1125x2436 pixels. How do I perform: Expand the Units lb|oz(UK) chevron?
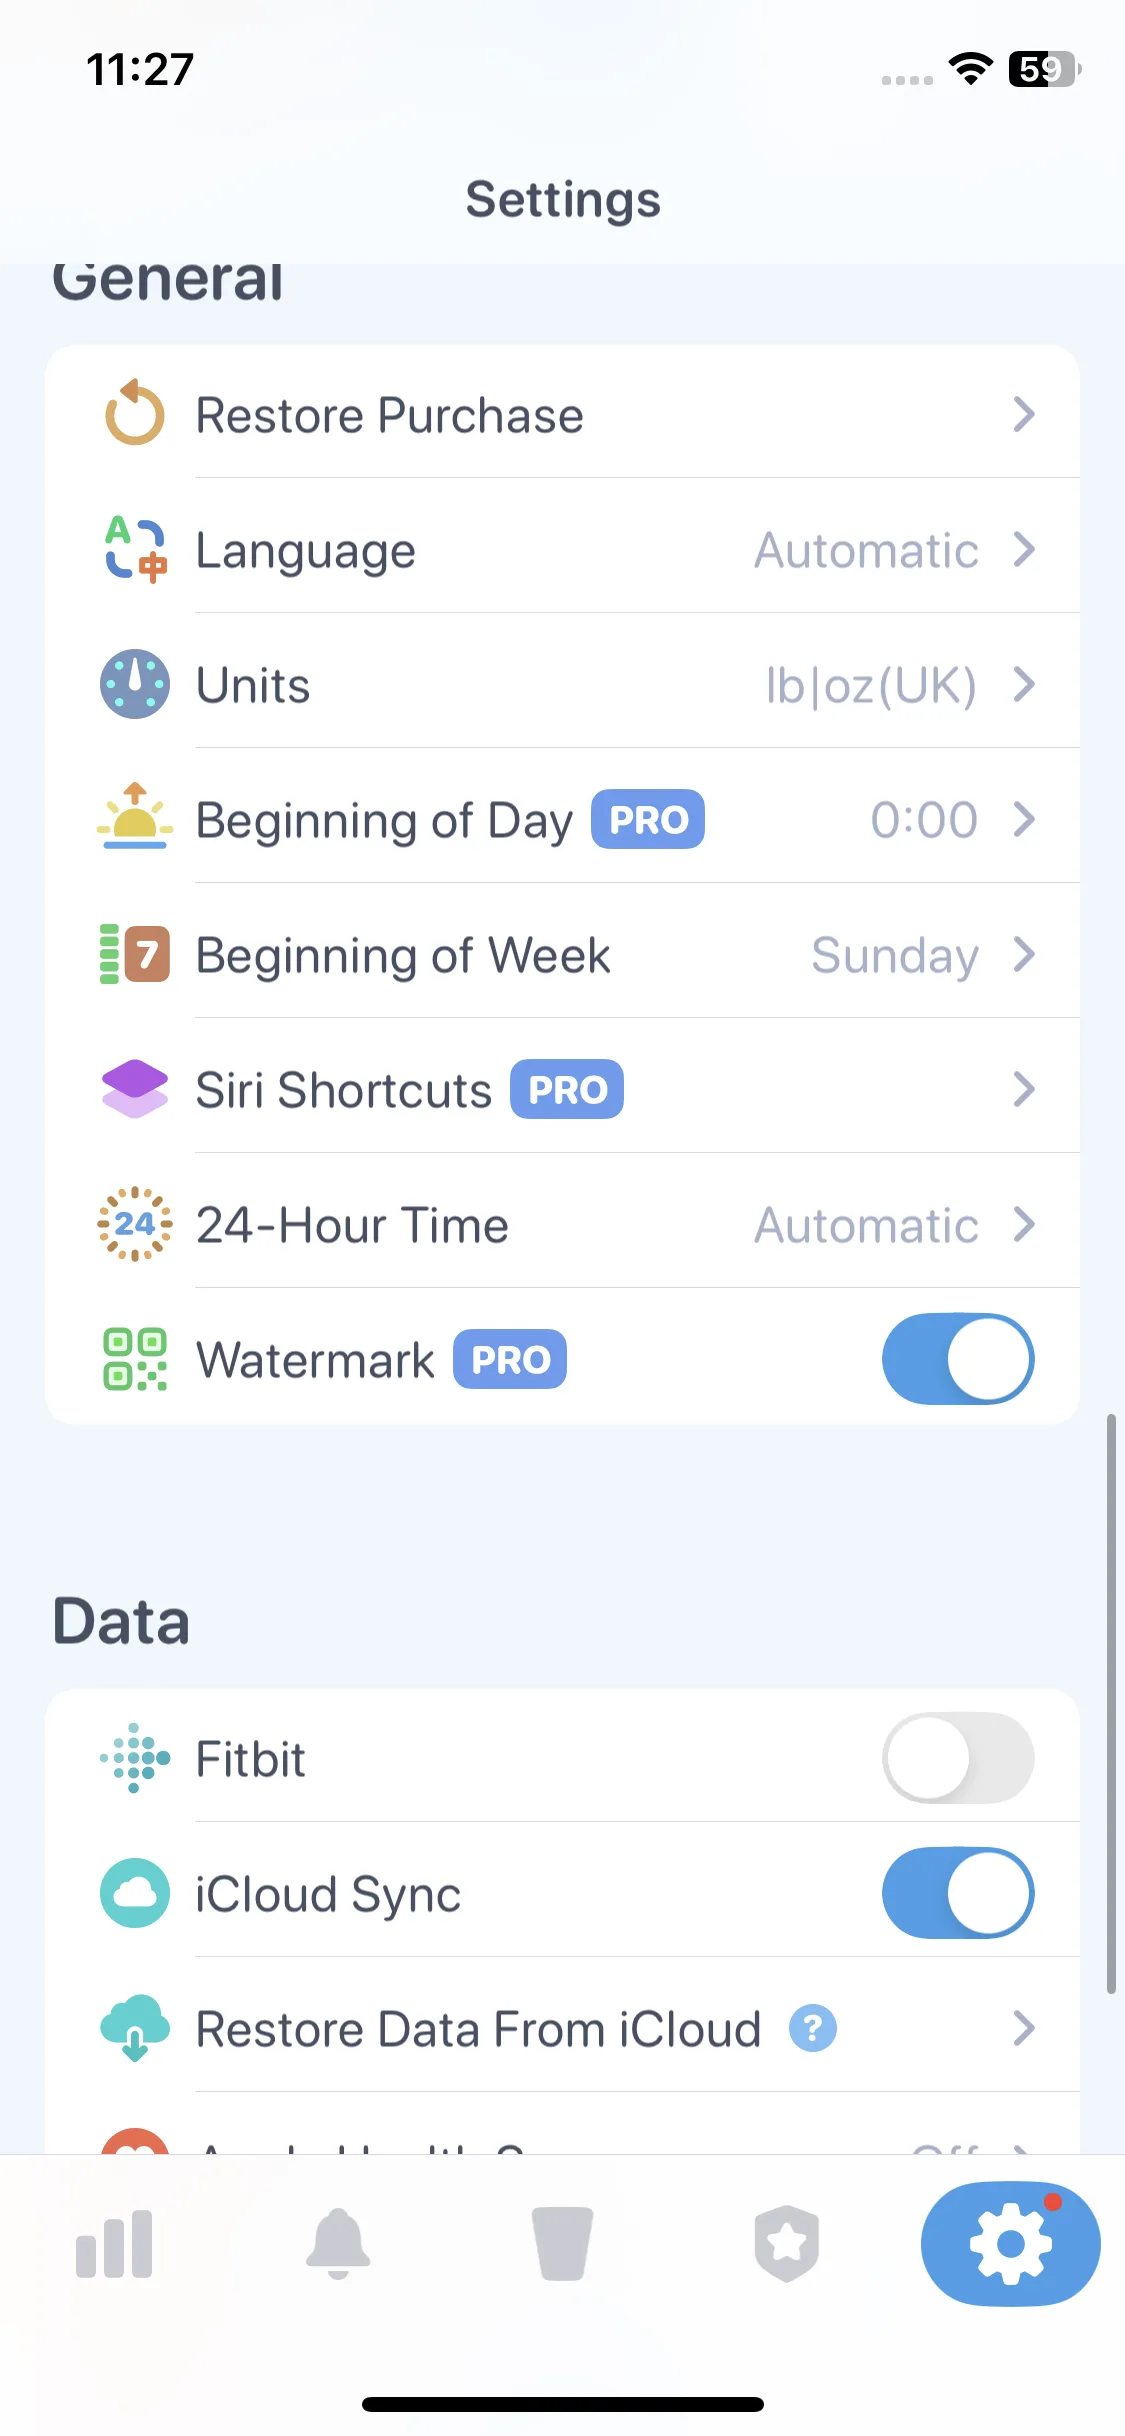click(x=1023, y=685)
